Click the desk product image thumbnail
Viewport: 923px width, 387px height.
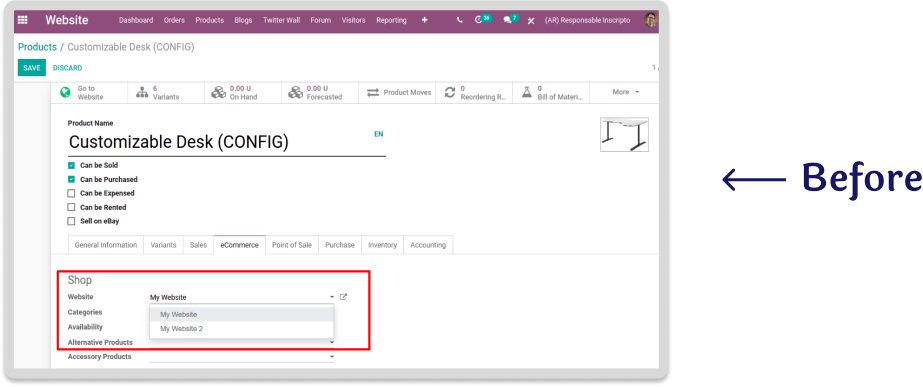tap(624, 134)
